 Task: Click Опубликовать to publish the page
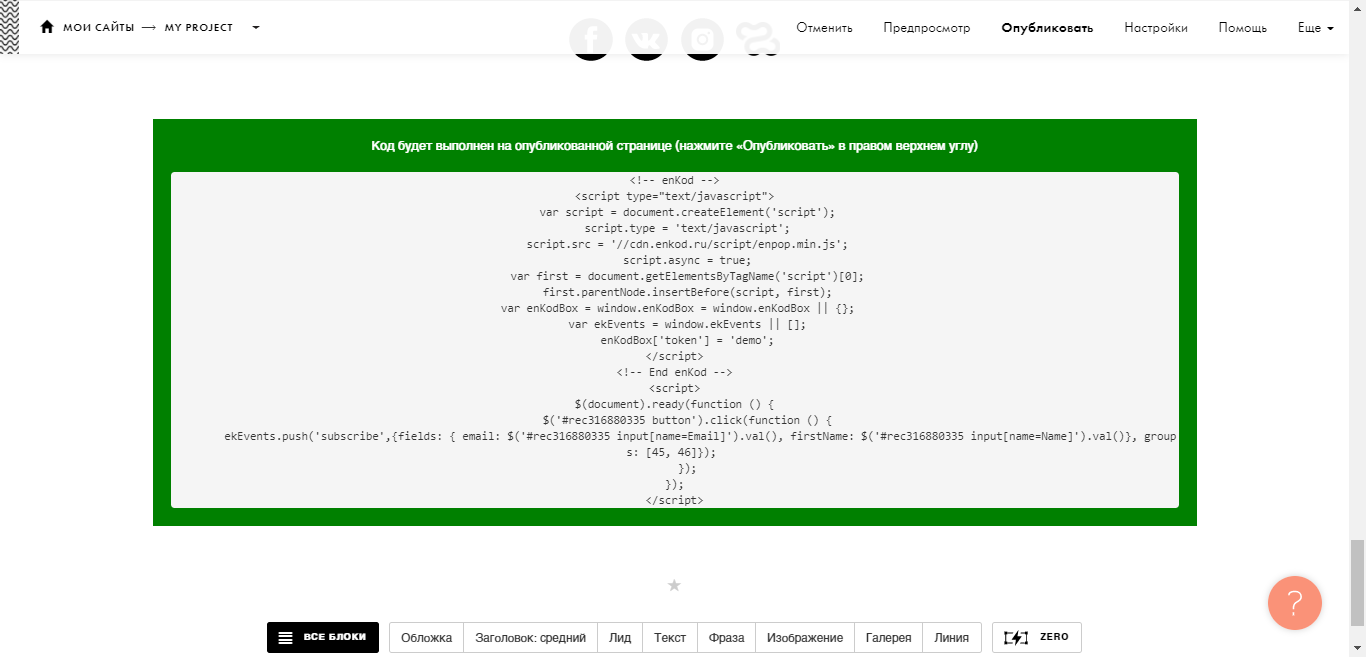pyautogui.click(x=1047, y=28)
